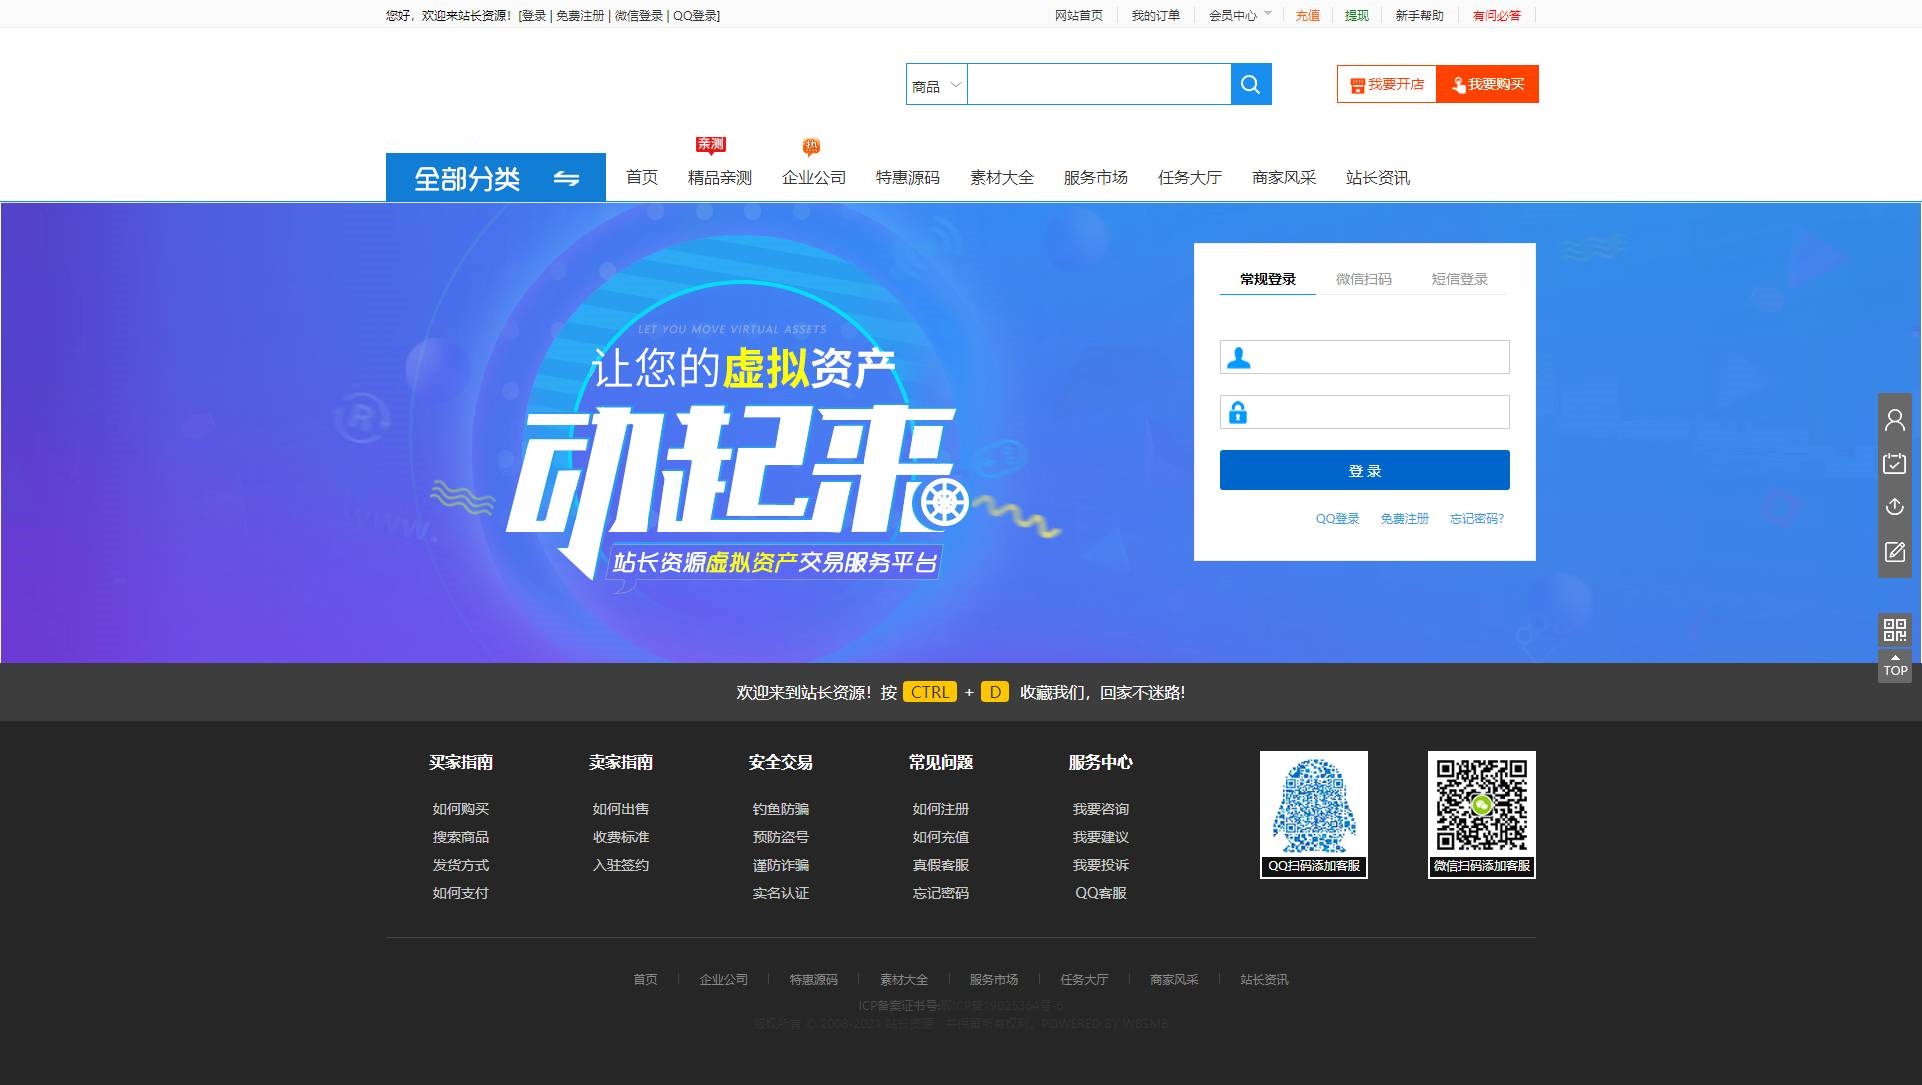
Task: Focus the top search input box
Action: point(1099,84)
